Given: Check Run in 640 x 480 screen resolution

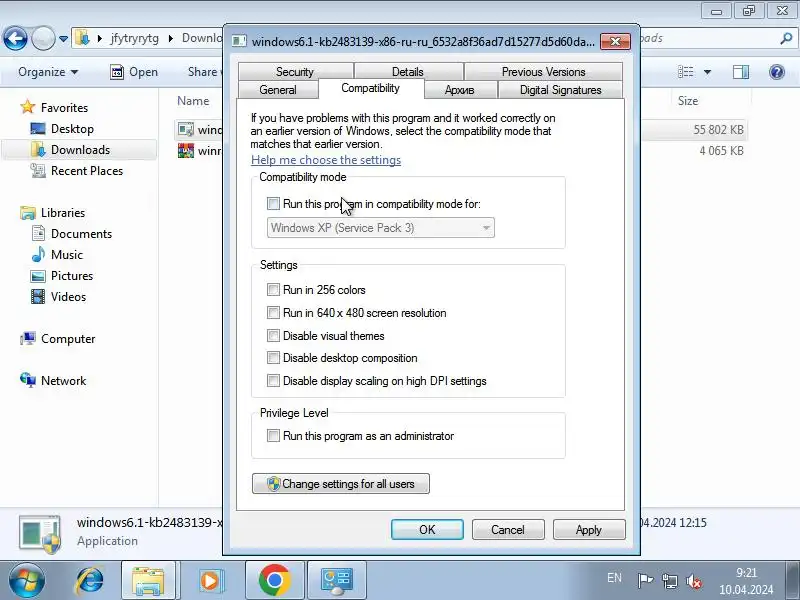Looking at the screenshot, I should tap(273, 312).
